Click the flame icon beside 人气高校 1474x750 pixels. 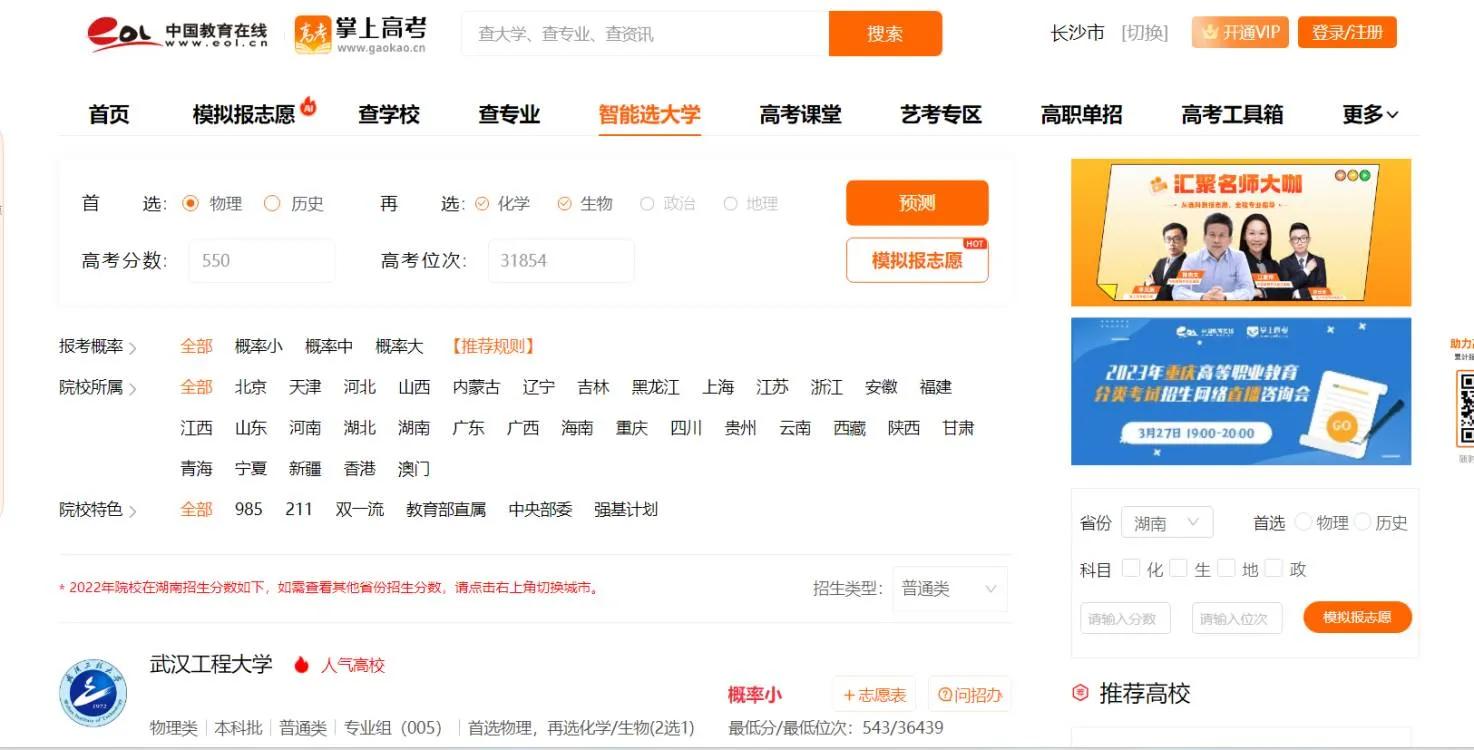(x=303, y=664)
